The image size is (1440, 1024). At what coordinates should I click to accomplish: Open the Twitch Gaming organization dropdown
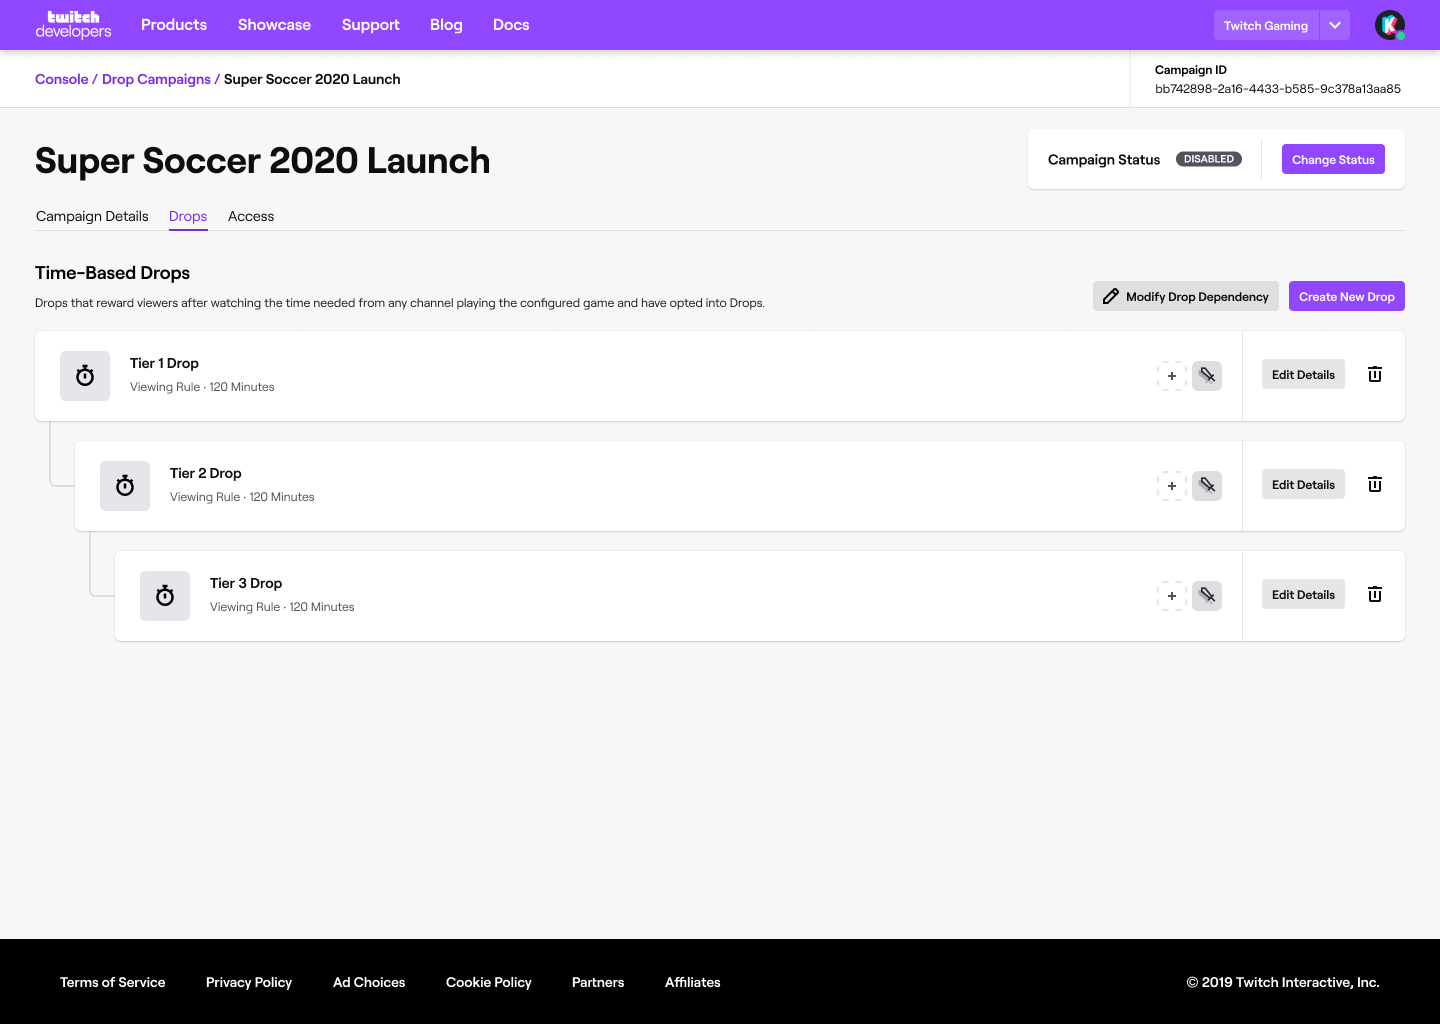tap(1334, 24)
